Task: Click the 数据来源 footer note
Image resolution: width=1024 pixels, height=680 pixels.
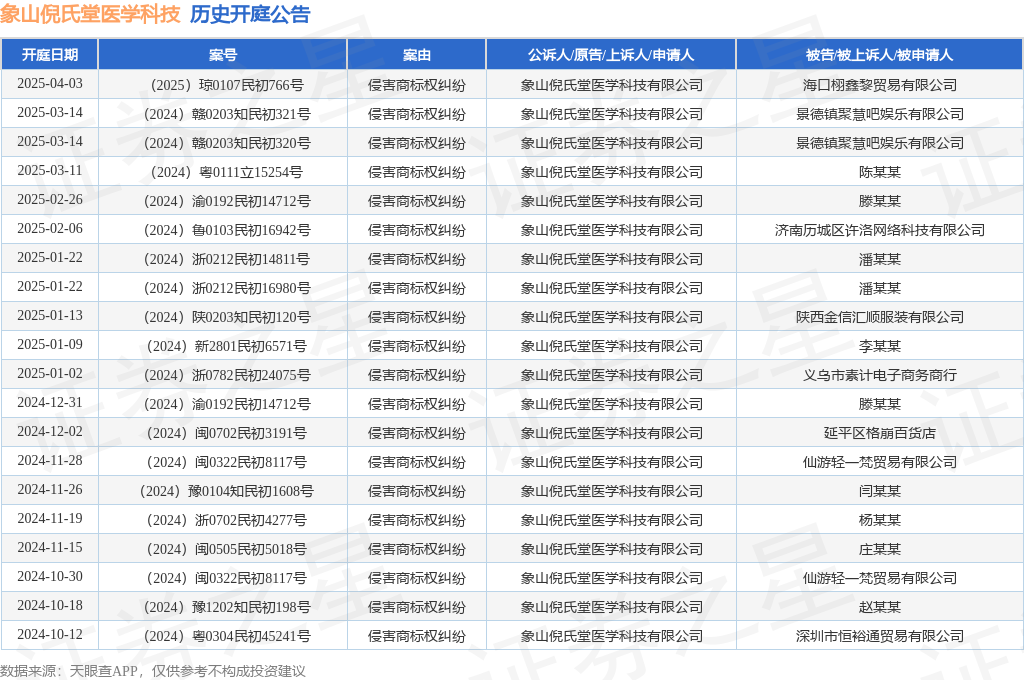Action: coord(152,671)
